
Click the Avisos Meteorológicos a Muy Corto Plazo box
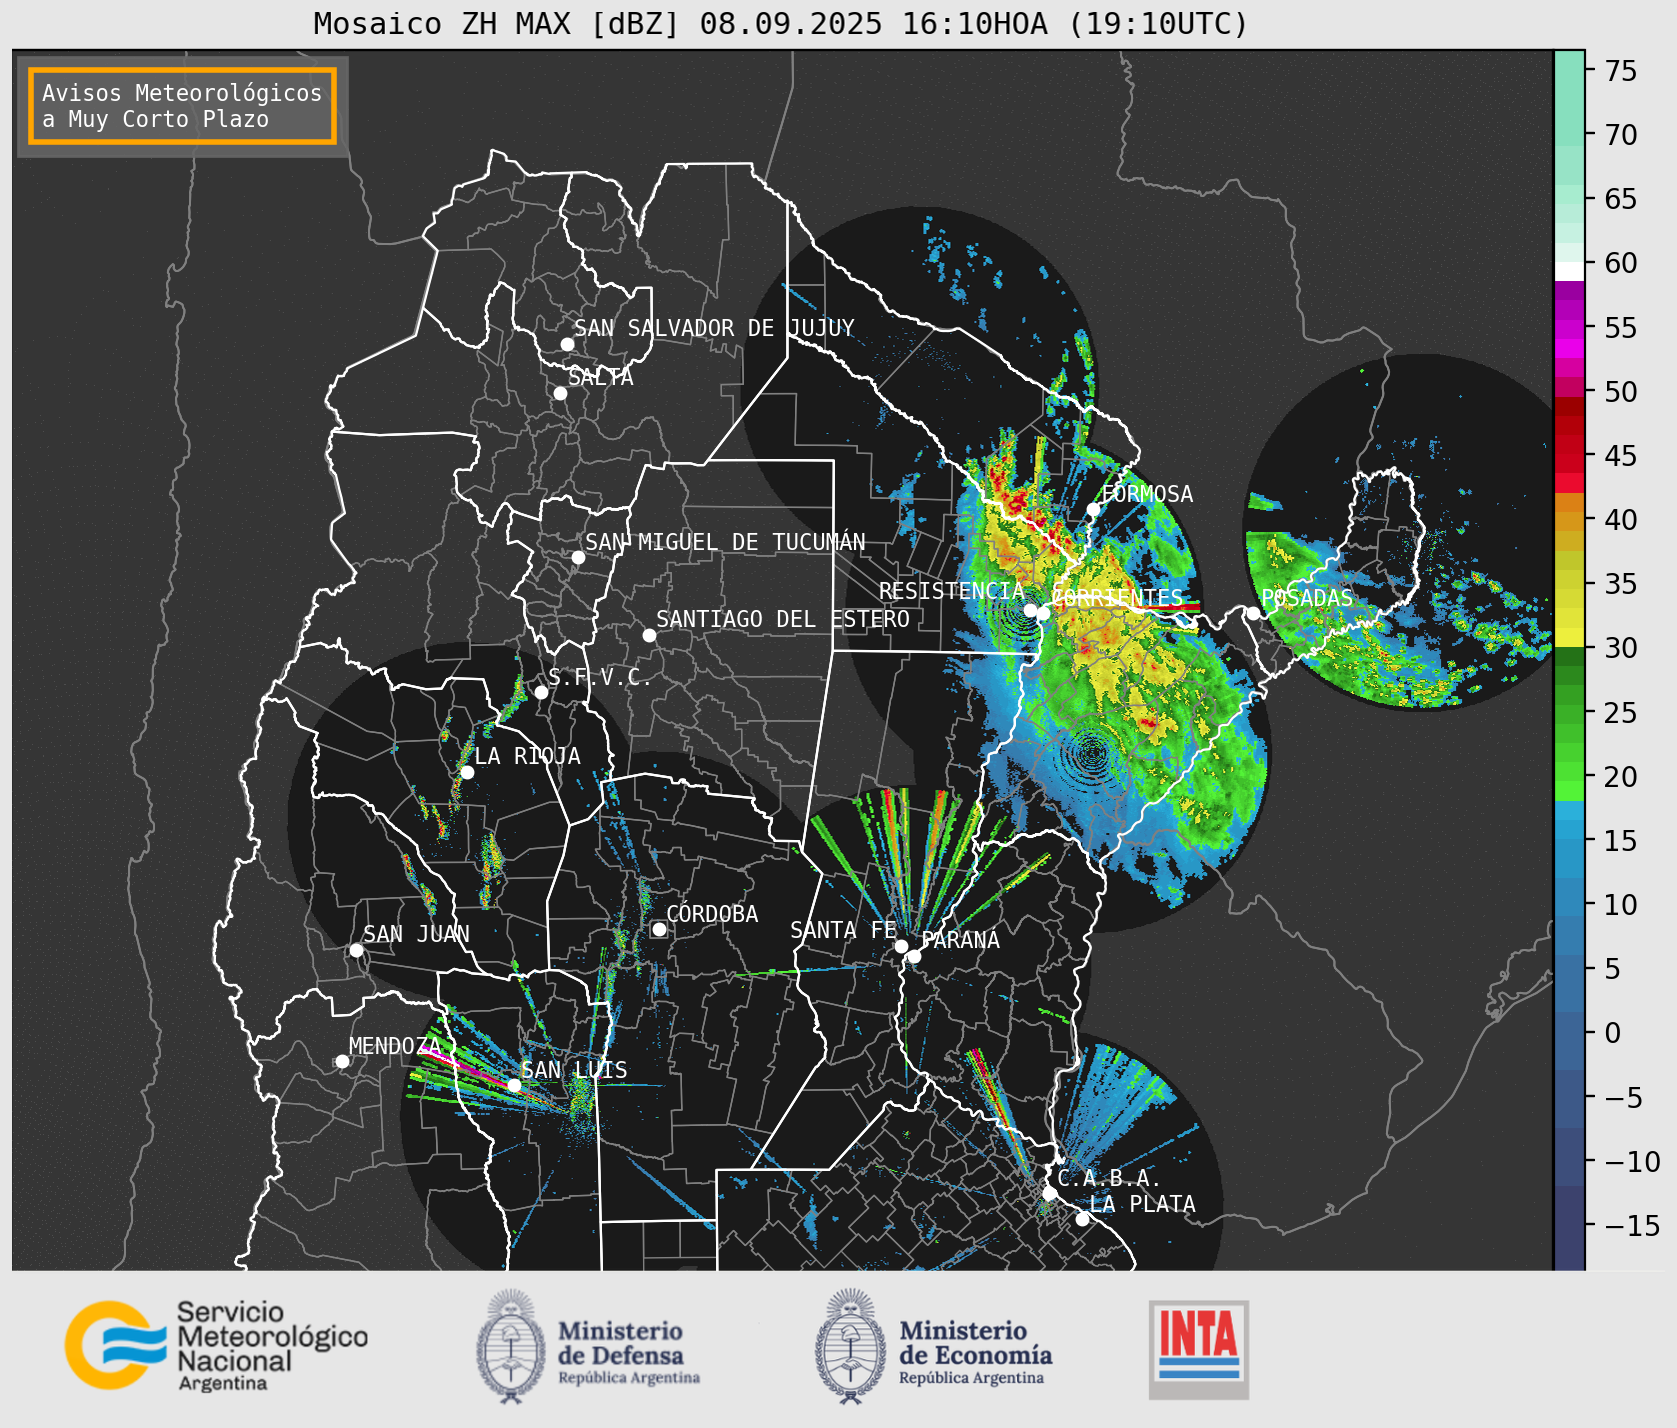click(x=182, y=106)
